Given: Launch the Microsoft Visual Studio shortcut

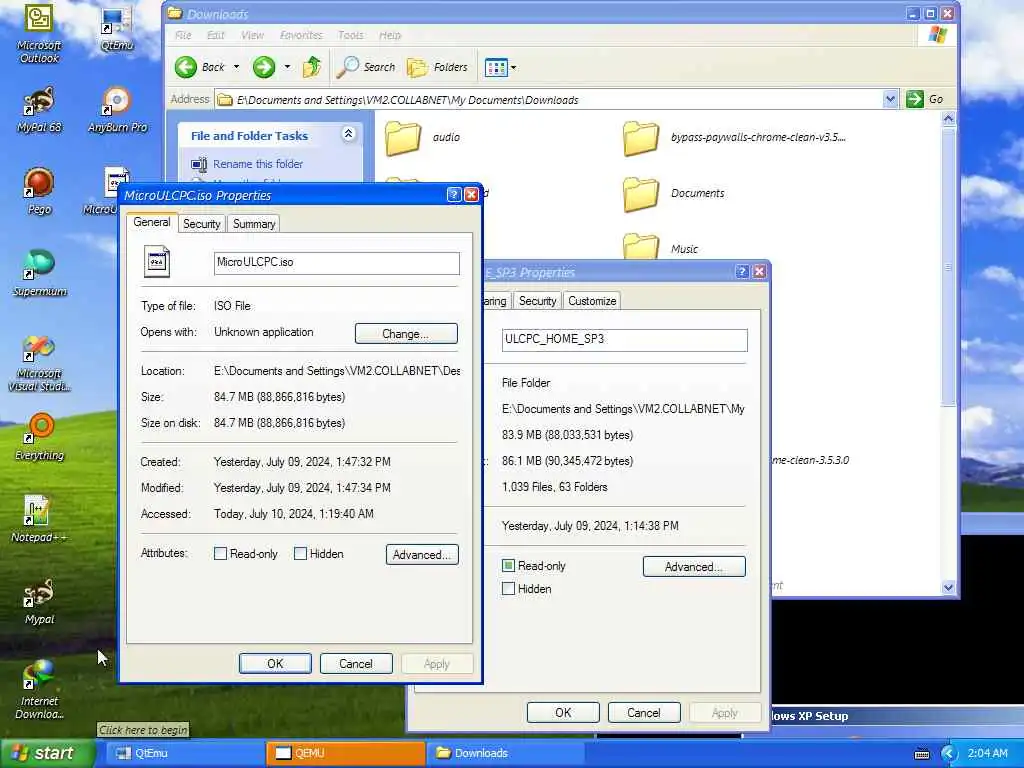Looking at the screenshot, I should tap(39, 363).
